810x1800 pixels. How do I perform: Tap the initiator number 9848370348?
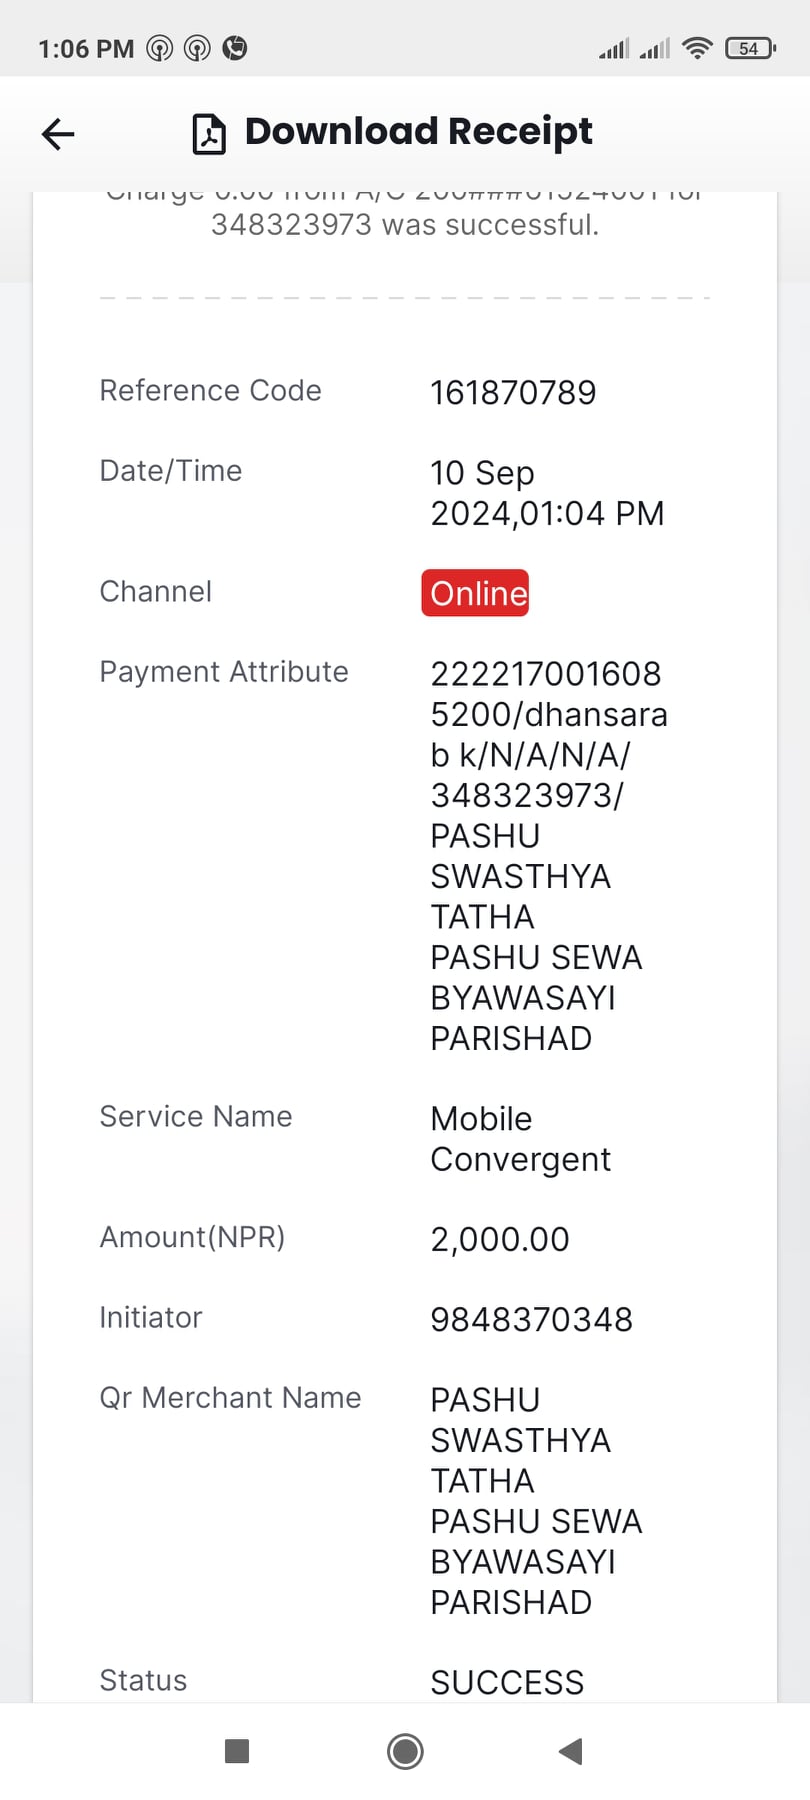pos(532,1319)
